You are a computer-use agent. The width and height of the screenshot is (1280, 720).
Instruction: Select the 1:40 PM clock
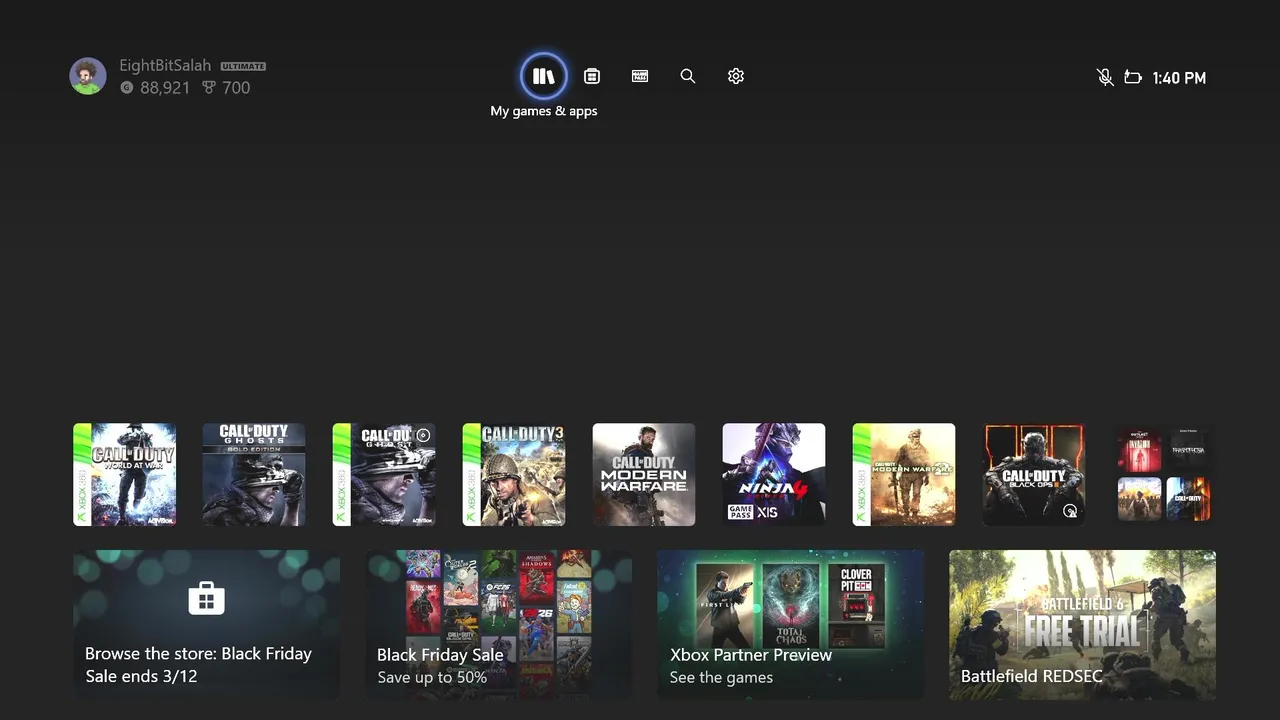(x=1179, y=78)
